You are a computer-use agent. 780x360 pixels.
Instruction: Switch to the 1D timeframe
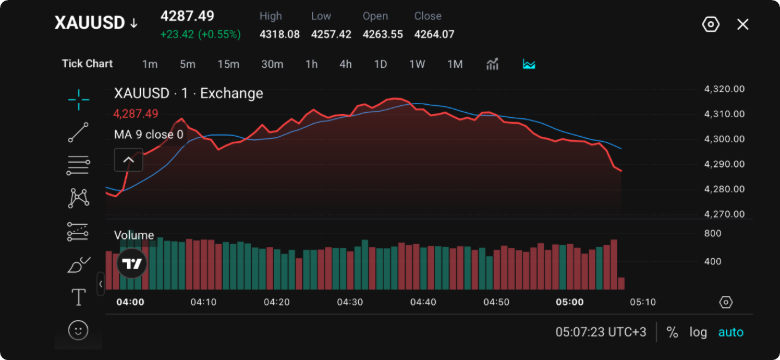(381, 64)
